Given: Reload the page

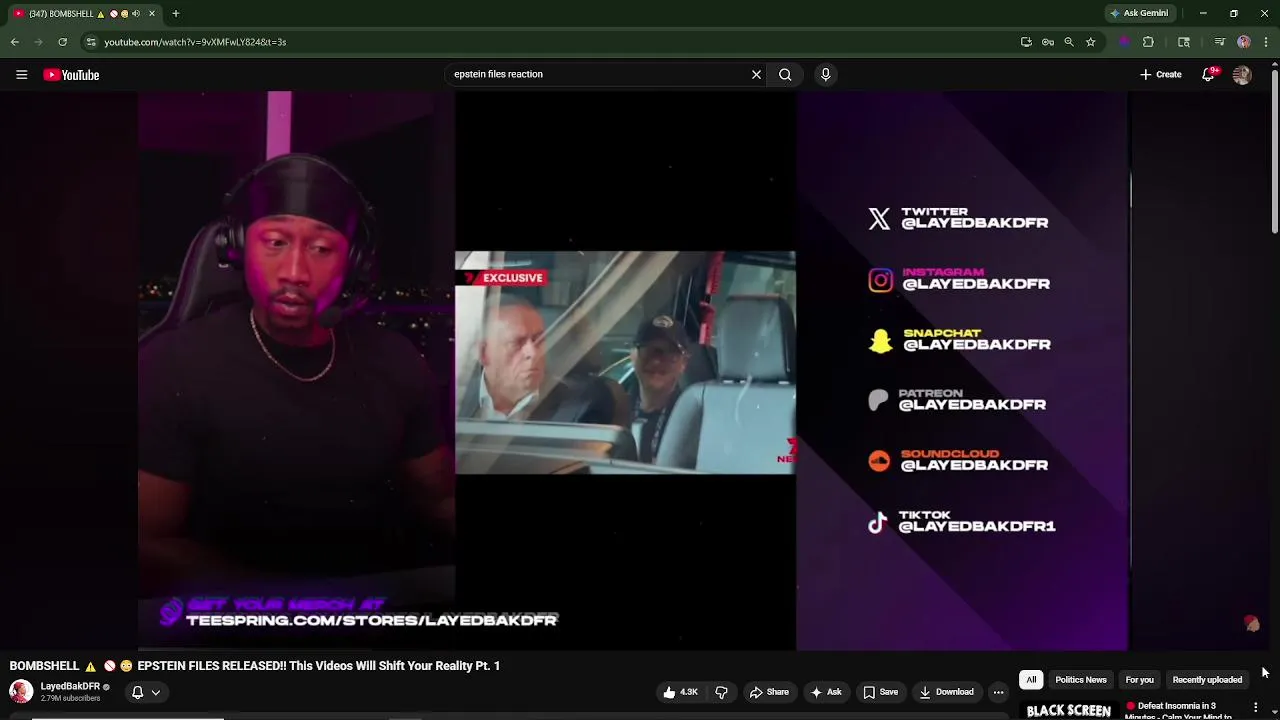Looking at the screenshot, I should 62,42.
